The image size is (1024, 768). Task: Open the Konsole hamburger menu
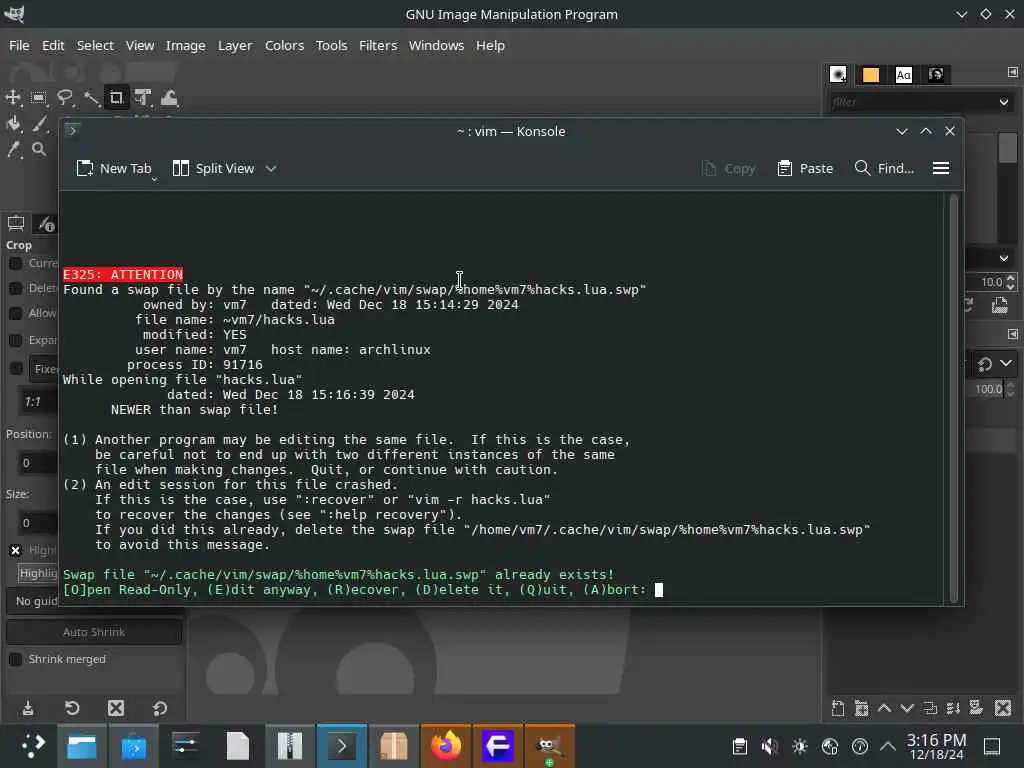click(x=940, y=168)
